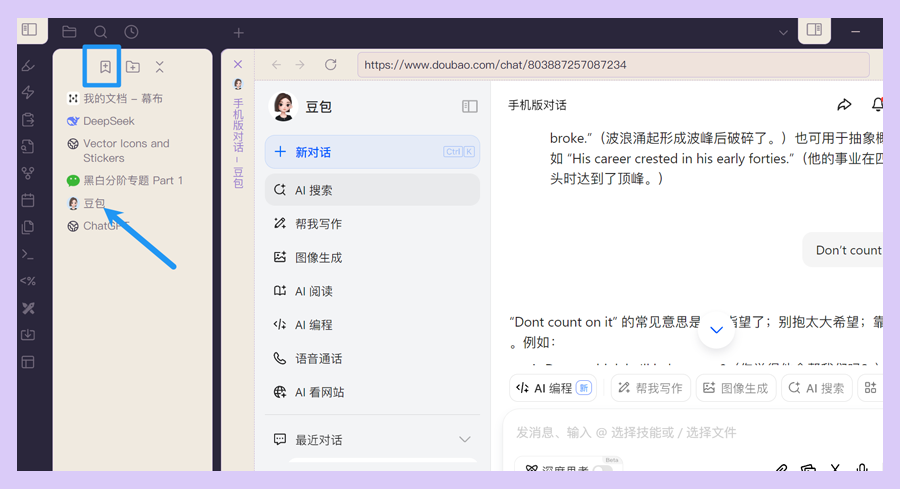Click the Don't count message bubble

pyautogui.click(x=843, y=250)
